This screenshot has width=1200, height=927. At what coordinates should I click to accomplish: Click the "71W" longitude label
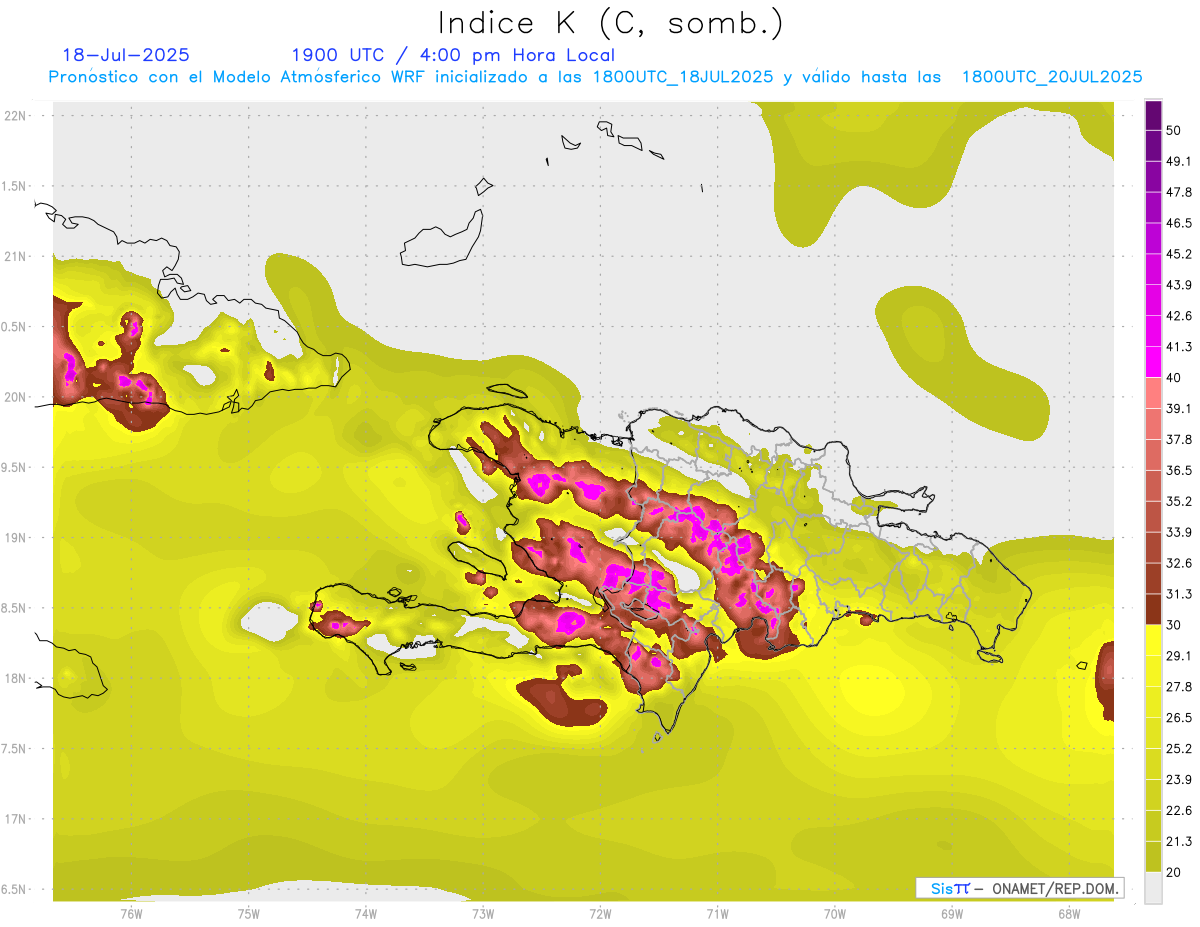717,913
